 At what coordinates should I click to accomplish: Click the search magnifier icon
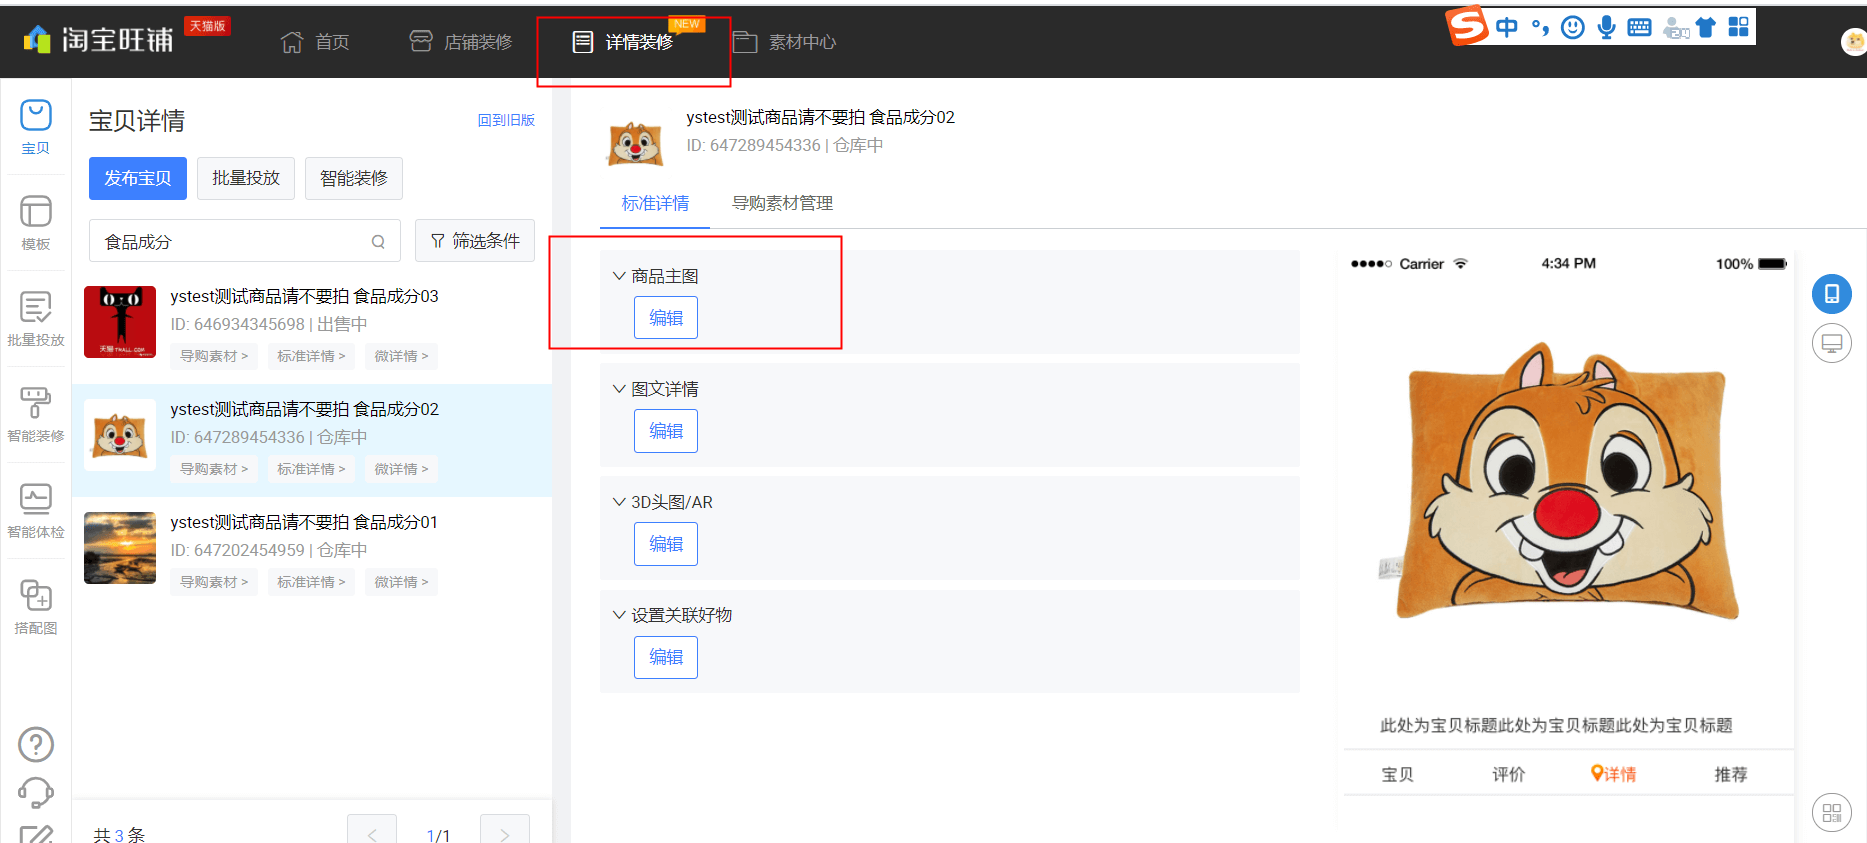[378, 241]
